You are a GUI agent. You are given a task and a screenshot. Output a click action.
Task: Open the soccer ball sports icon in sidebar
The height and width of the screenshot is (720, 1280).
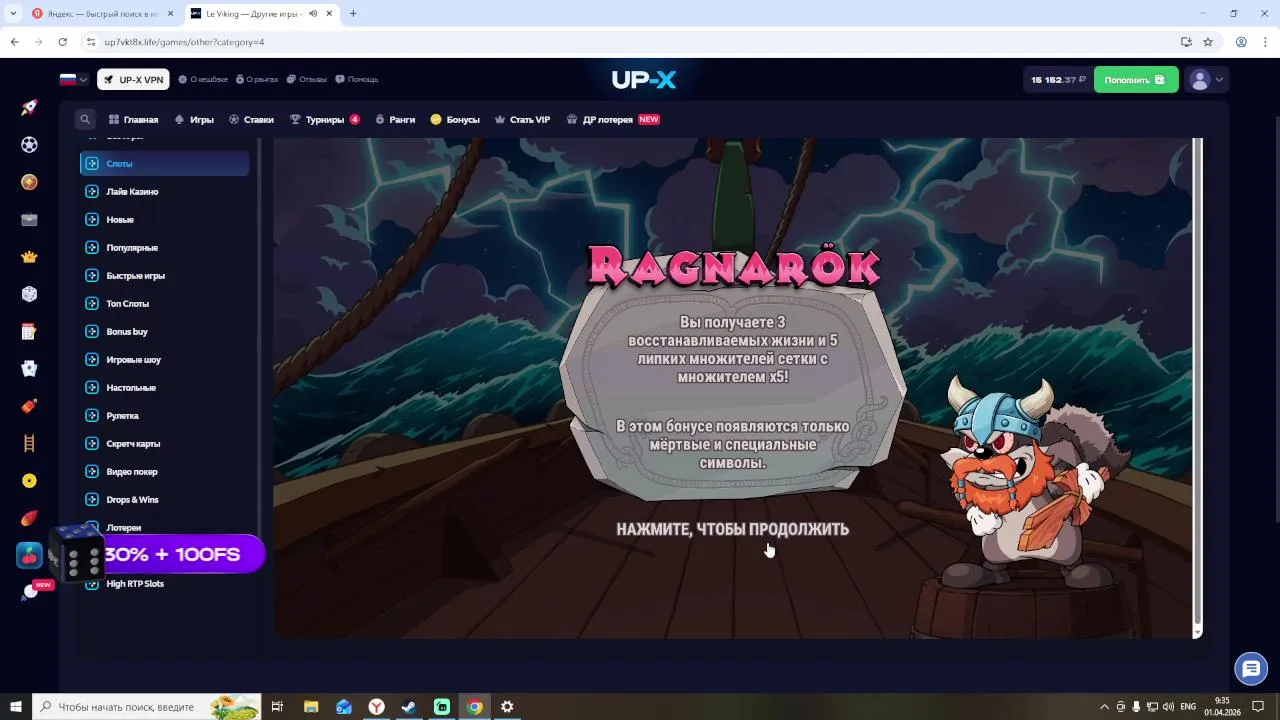(x=29, y=145)
